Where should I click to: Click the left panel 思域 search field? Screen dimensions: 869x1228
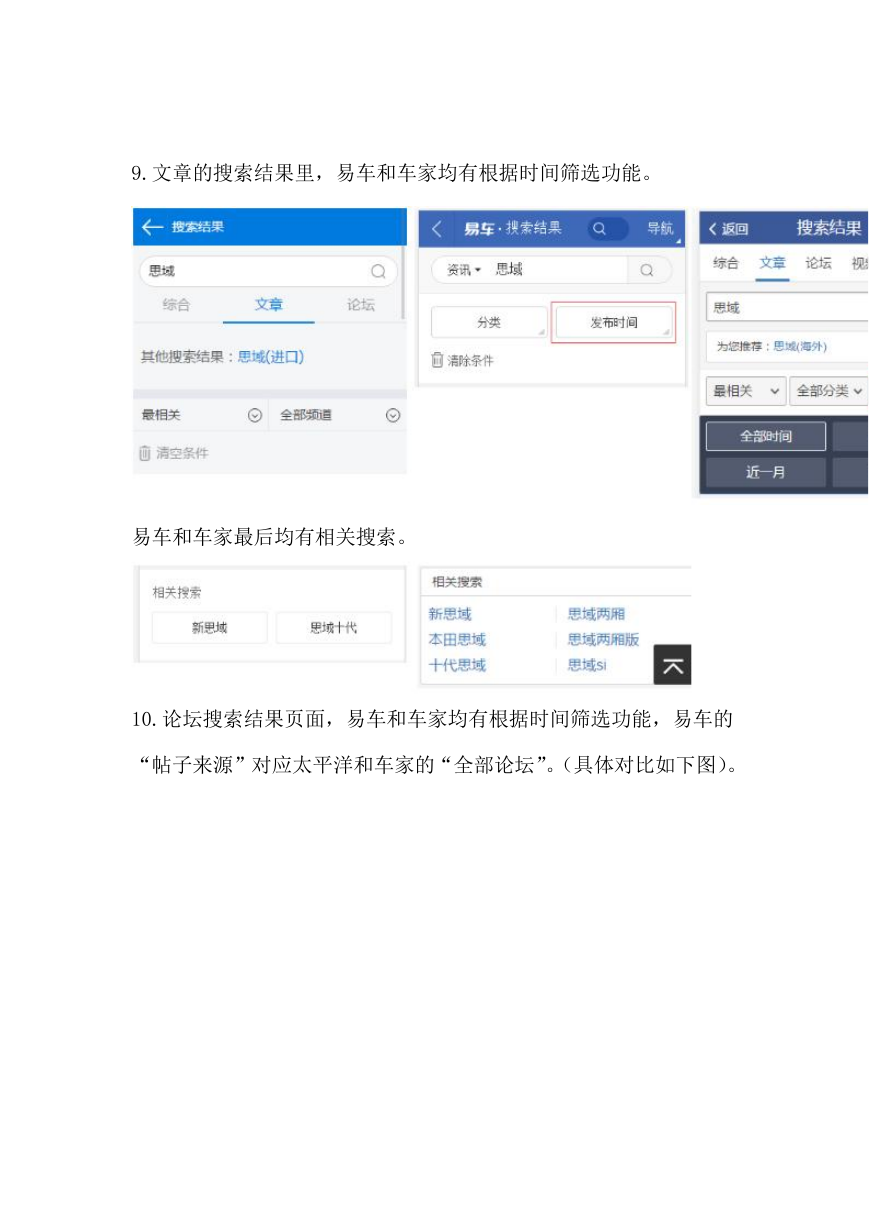(267, 271)
